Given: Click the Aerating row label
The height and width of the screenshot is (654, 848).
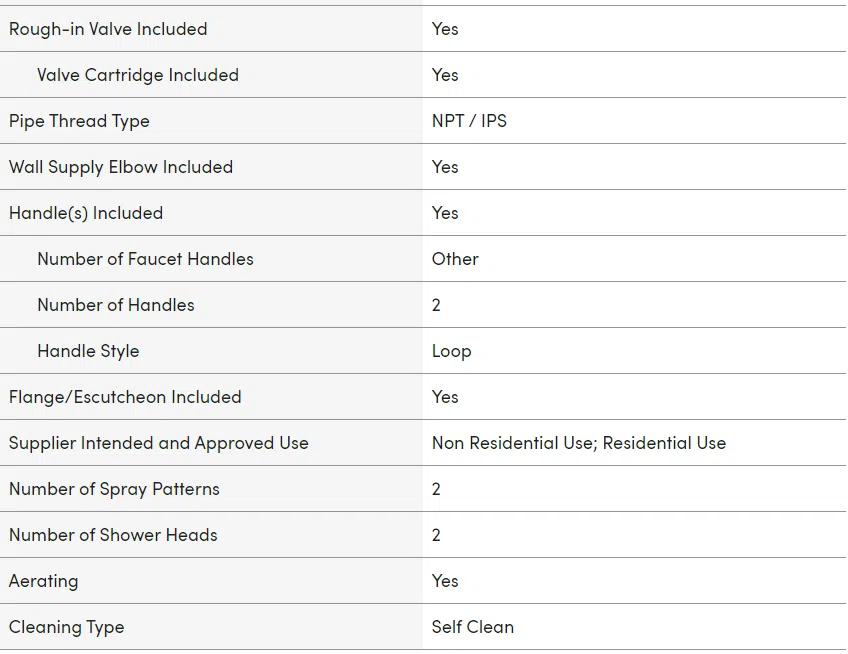Looking at the screenshot, I should coord(44,582).
